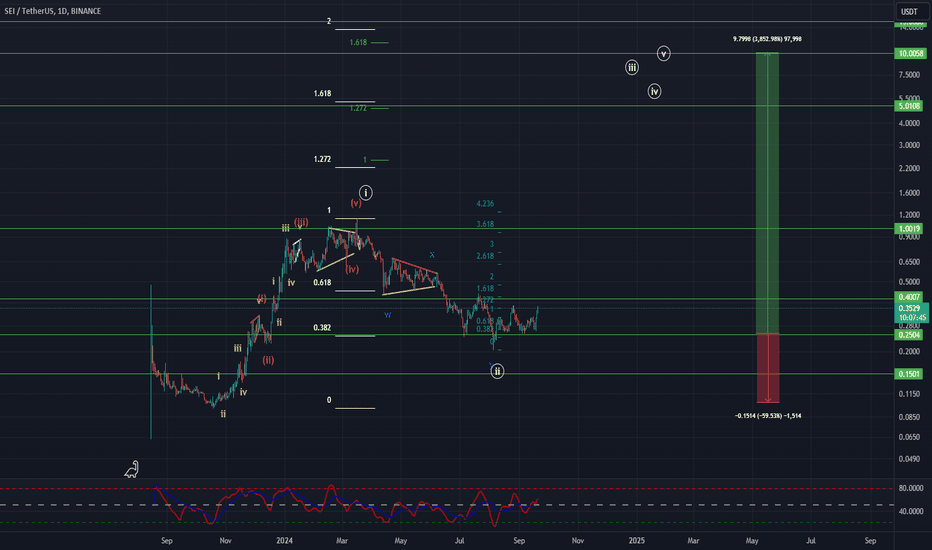The height and width of the screenshot is (550, 932).
Task: Click the teal 3.618 extension label
Action: [485, 224]
